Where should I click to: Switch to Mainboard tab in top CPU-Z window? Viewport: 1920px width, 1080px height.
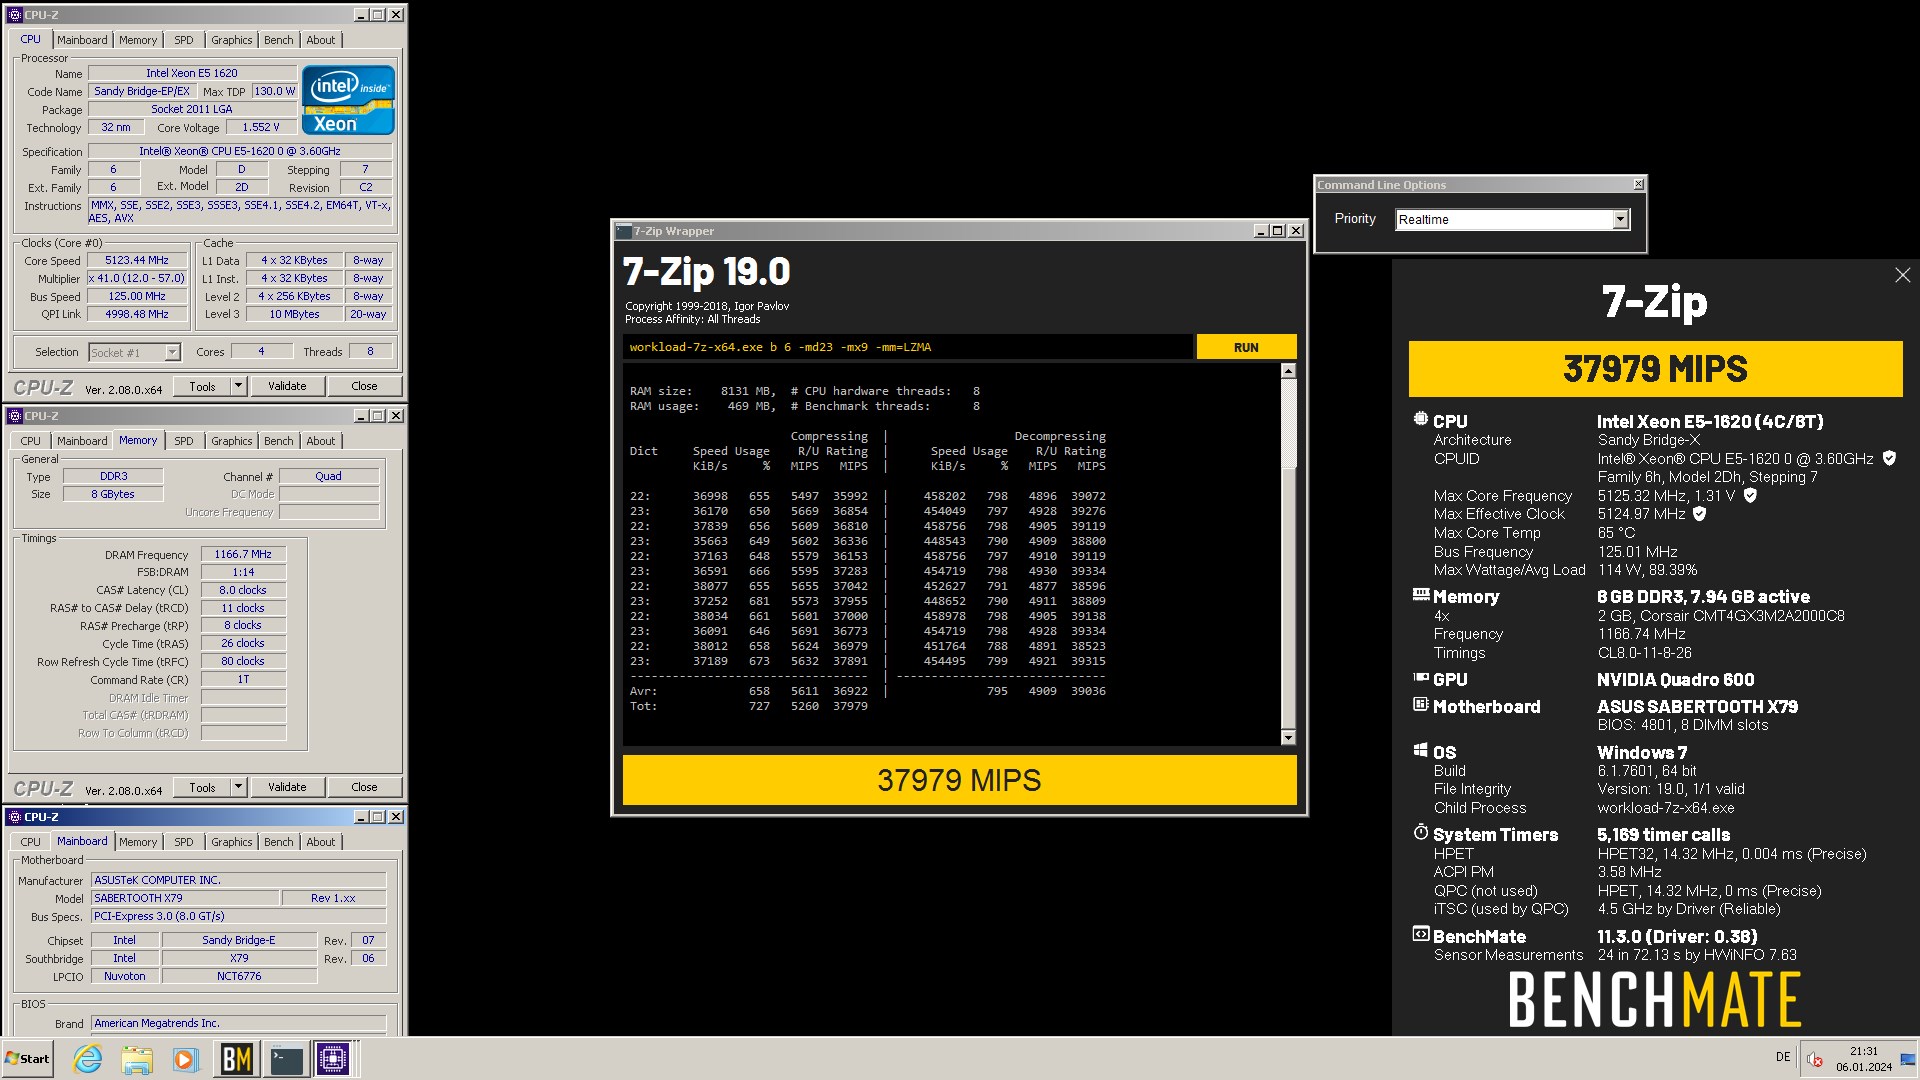click(82, 40)
